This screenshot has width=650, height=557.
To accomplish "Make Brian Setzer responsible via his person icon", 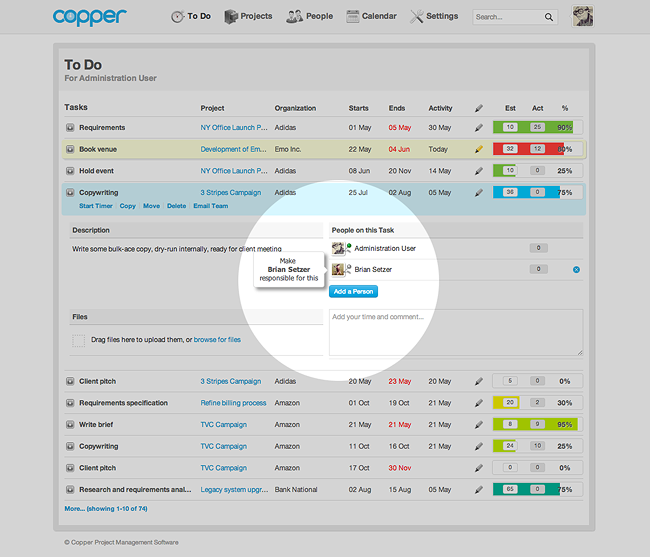I will [349, 269].
